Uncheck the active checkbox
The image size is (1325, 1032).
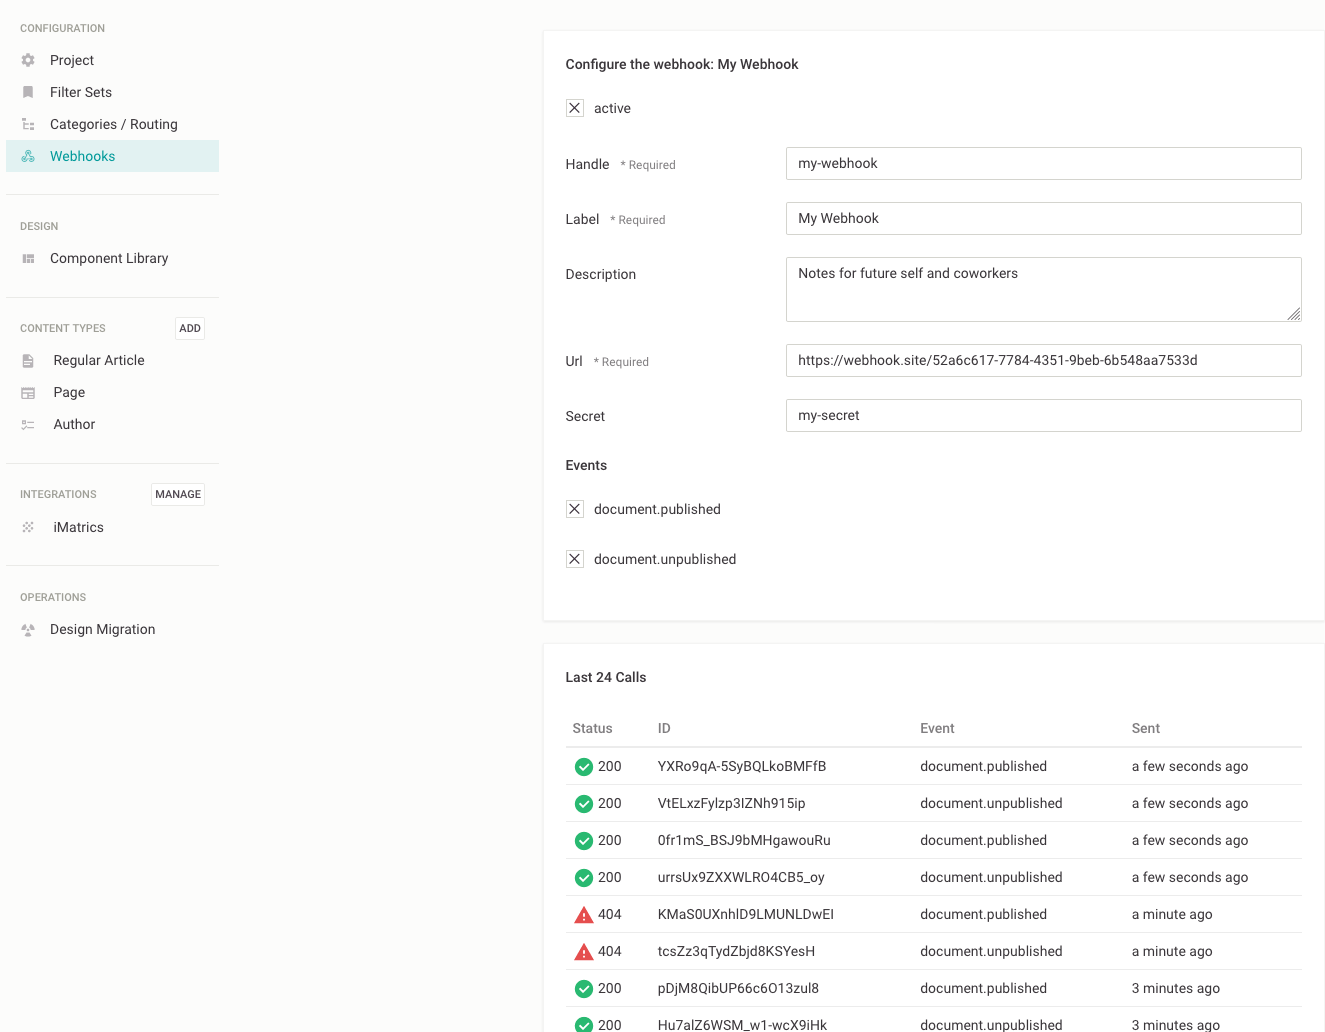[575, 108]
